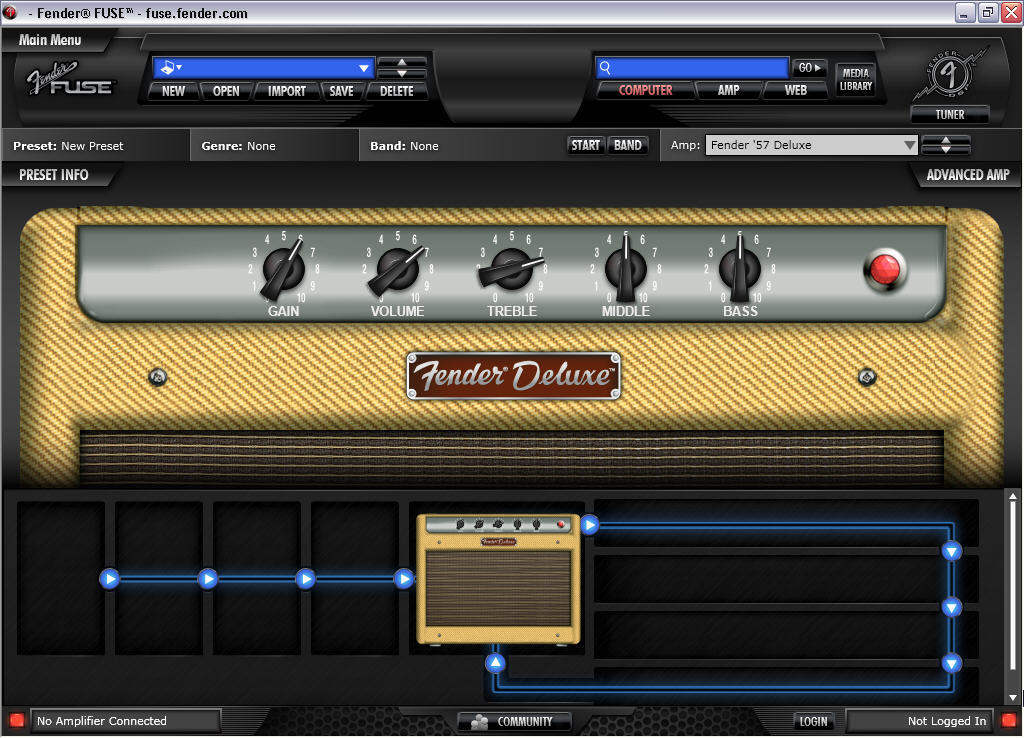
Task: Click the SAVE button
Action: pos(342,90)
